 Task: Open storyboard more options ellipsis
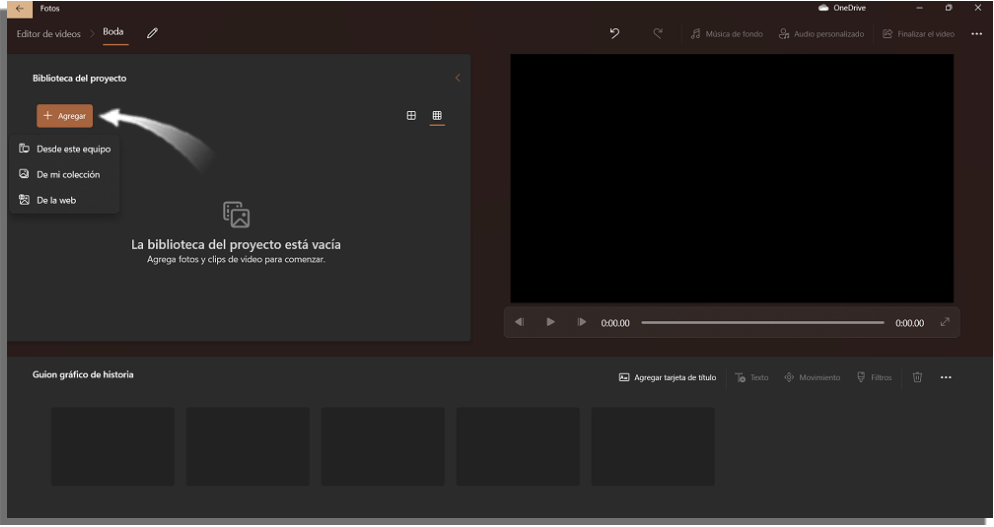946,377
